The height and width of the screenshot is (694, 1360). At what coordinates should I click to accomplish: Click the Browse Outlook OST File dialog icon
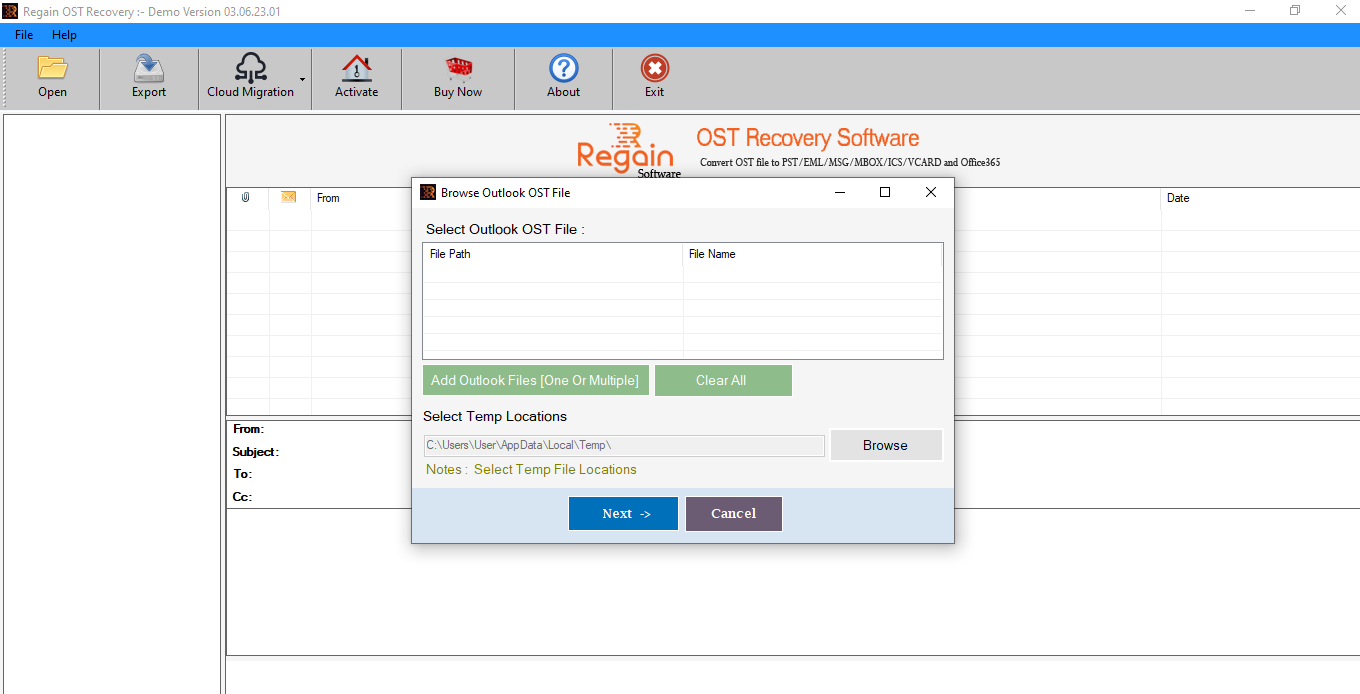428,192
